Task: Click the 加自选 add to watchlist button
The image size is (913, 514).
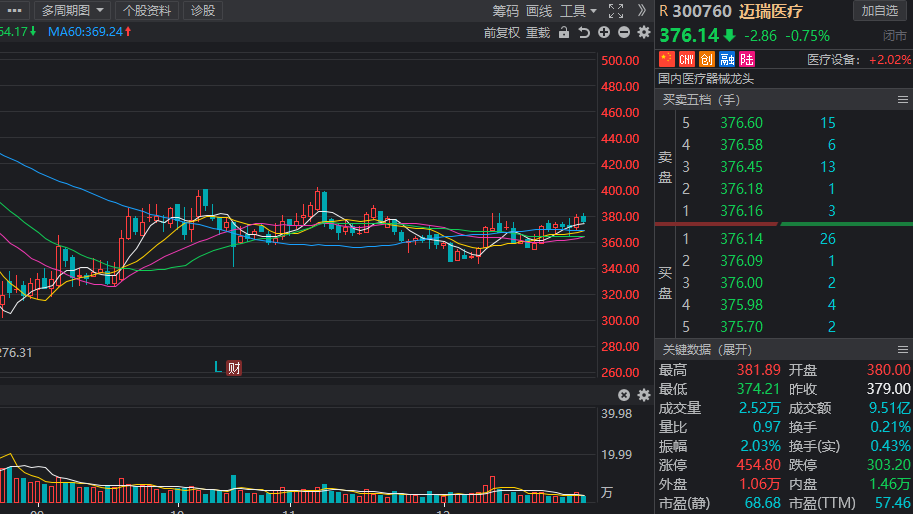Action: 880,10
